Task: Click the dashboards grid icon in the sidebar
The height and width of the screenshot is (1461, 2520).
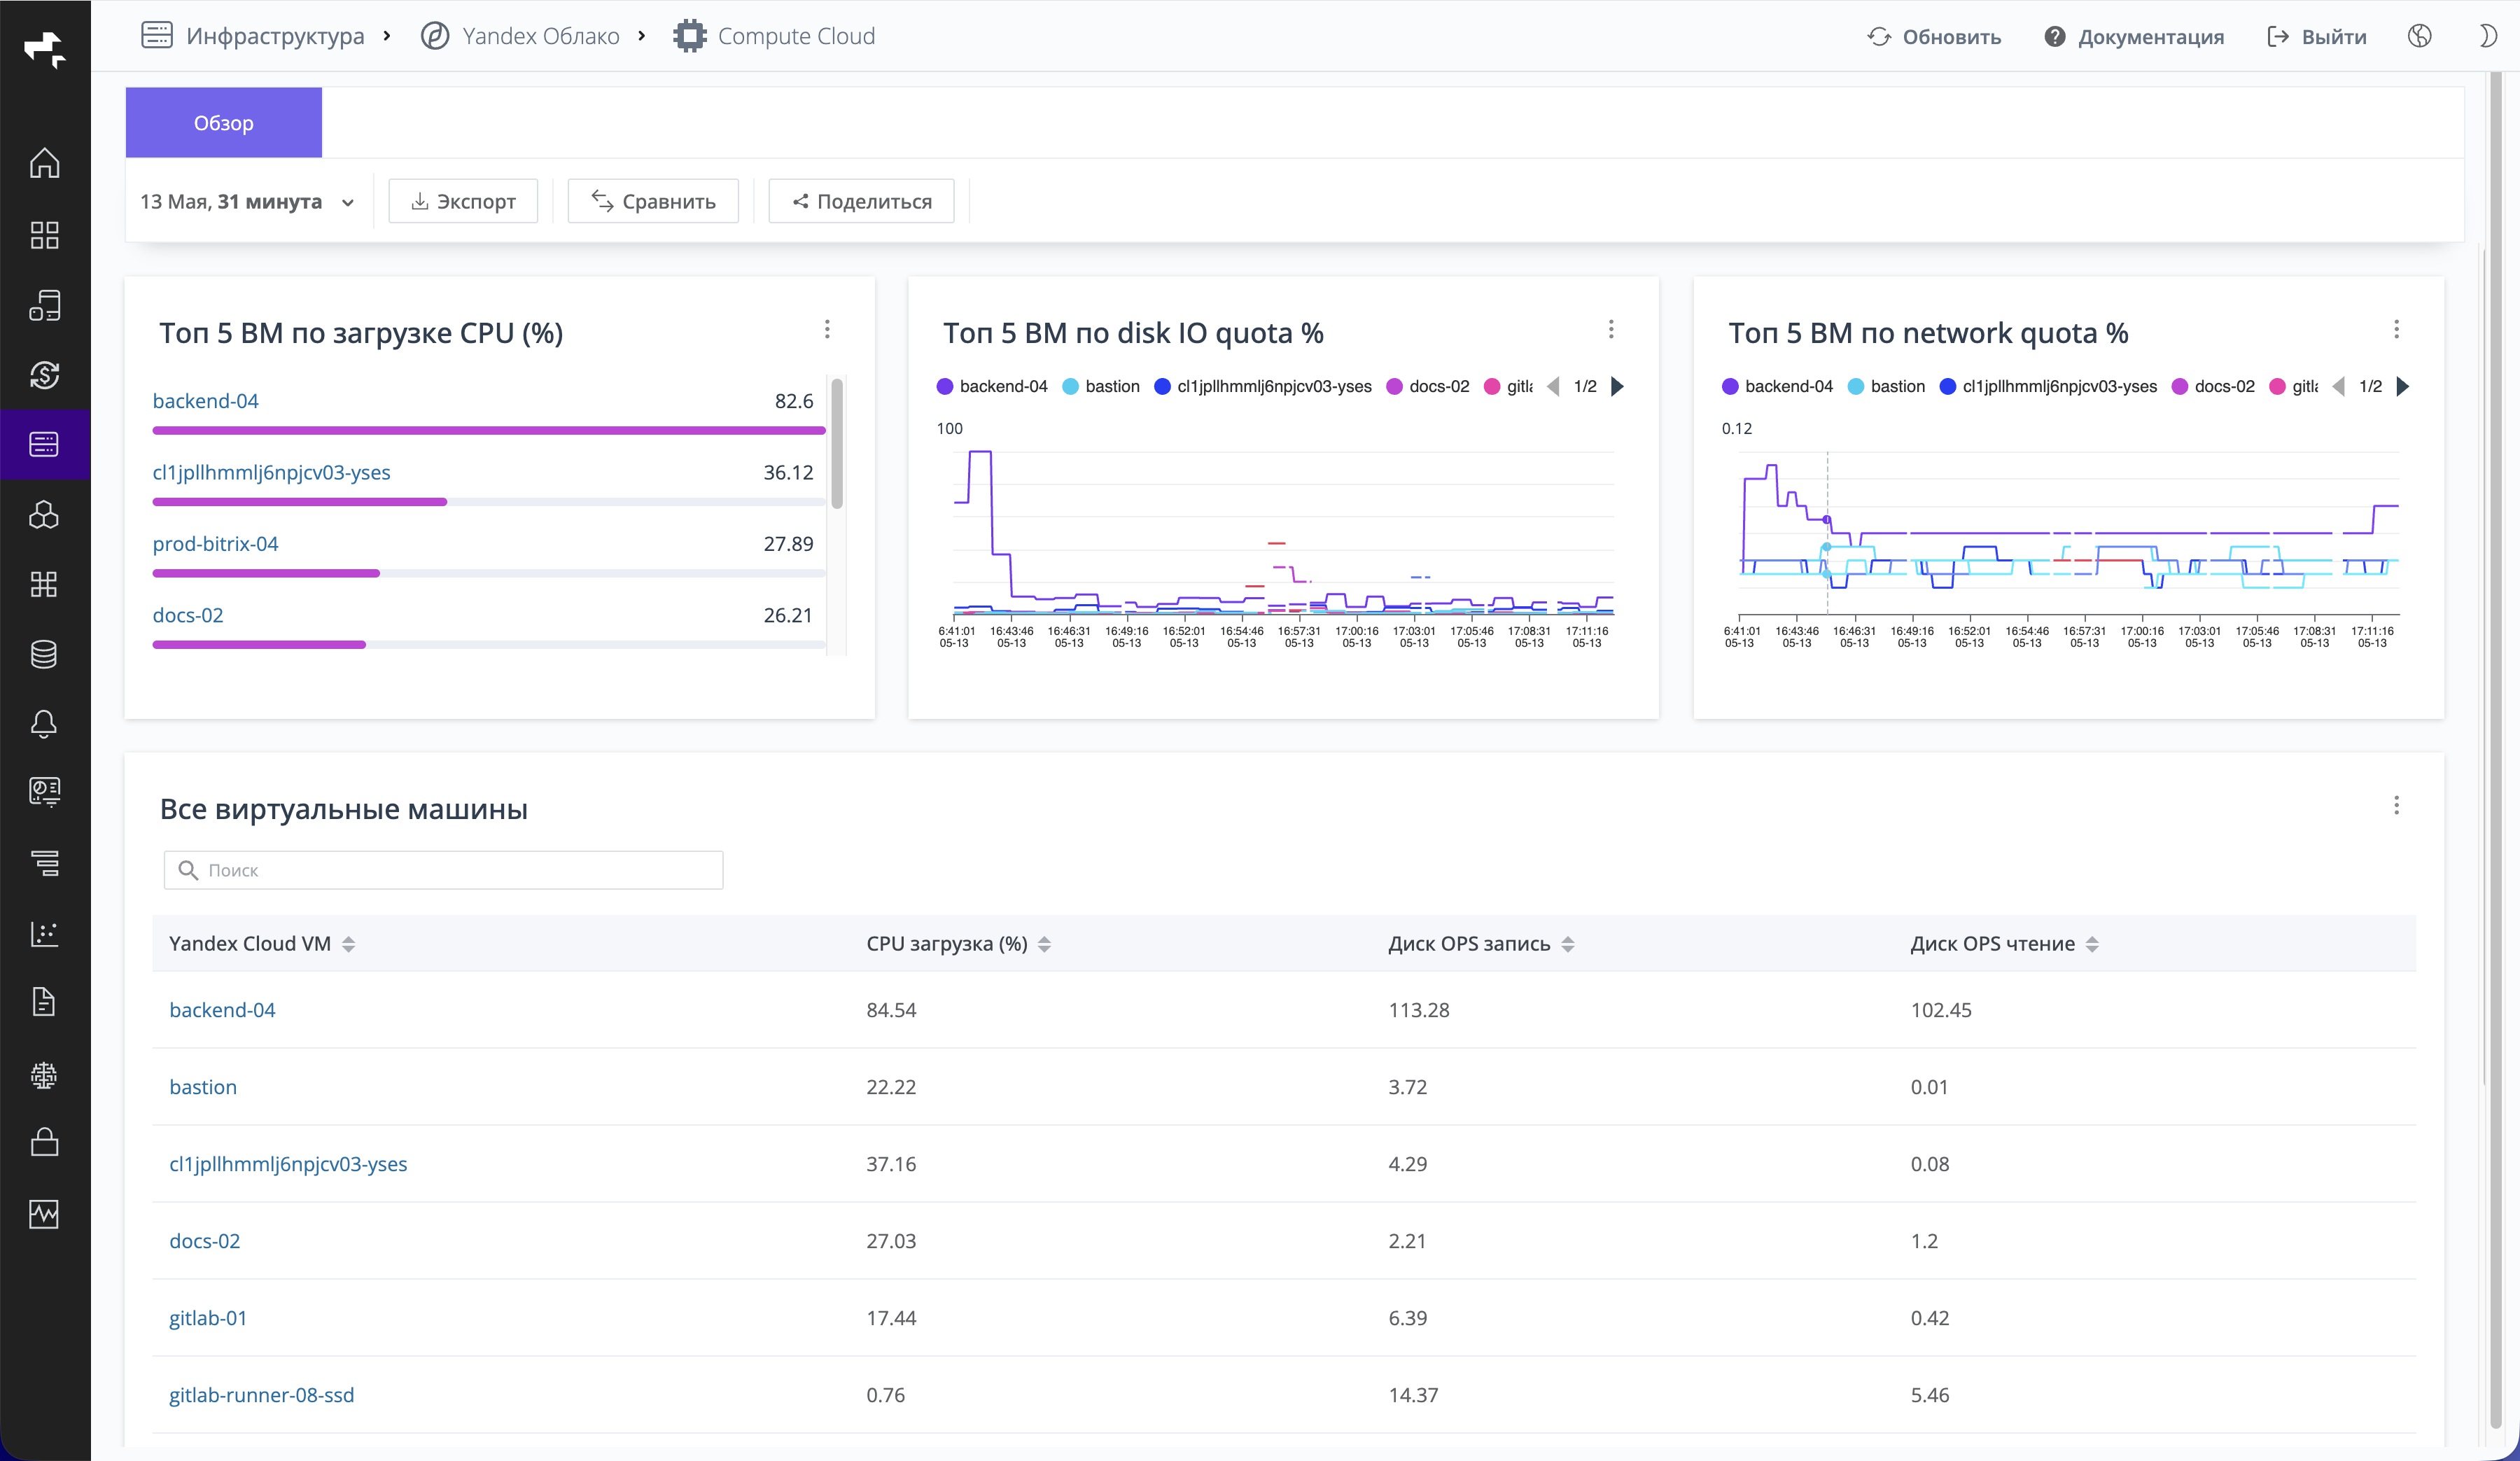Action: (x=44, y=235)
